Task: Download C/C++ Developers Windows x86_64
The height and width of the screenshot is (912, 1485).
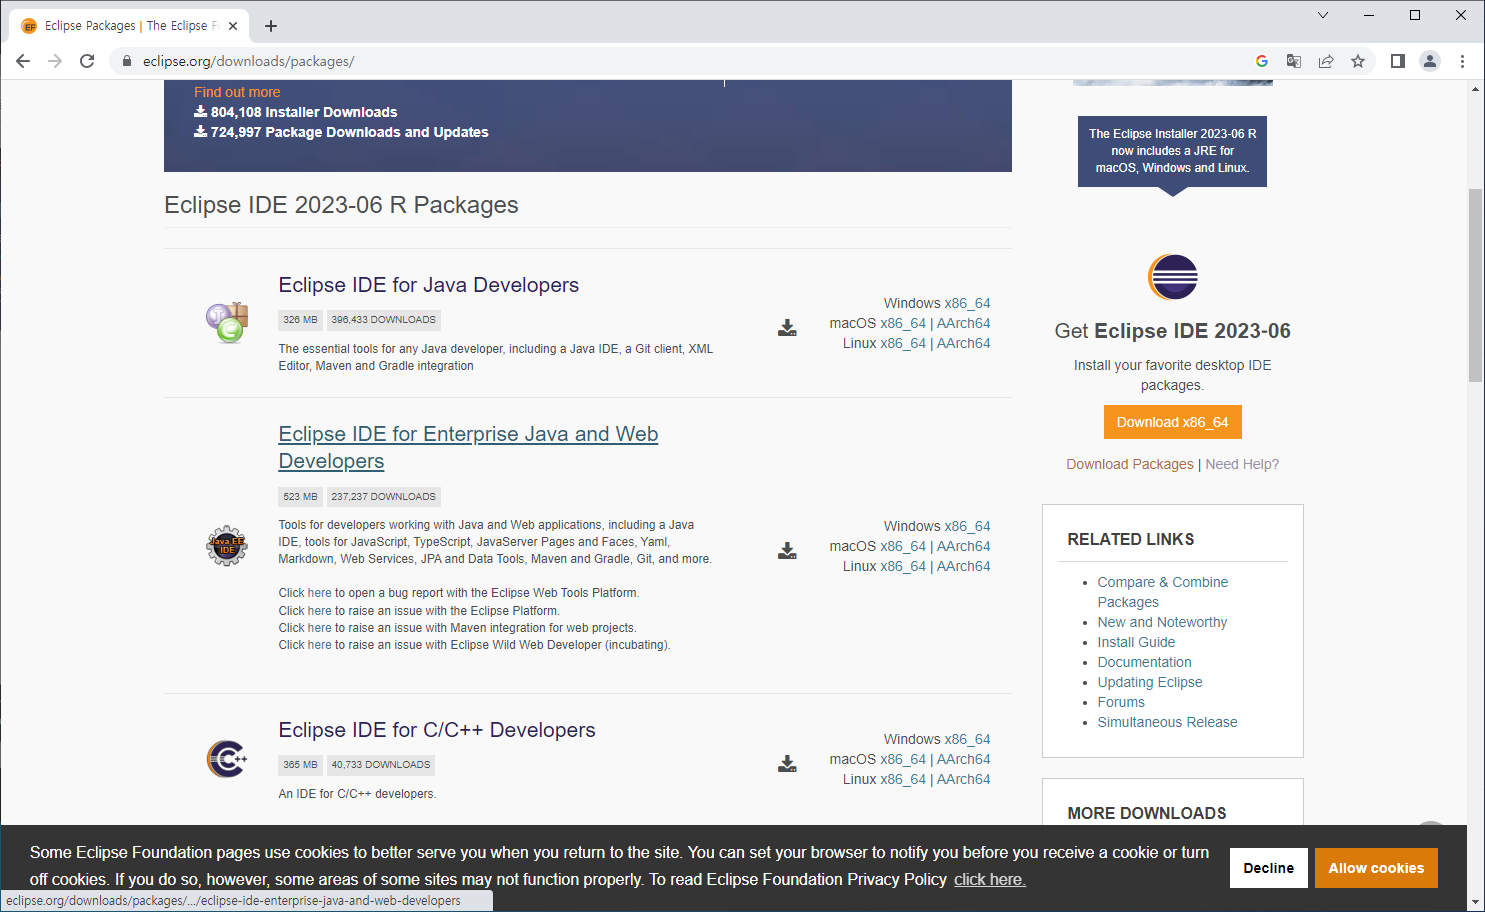Action: 967,739
